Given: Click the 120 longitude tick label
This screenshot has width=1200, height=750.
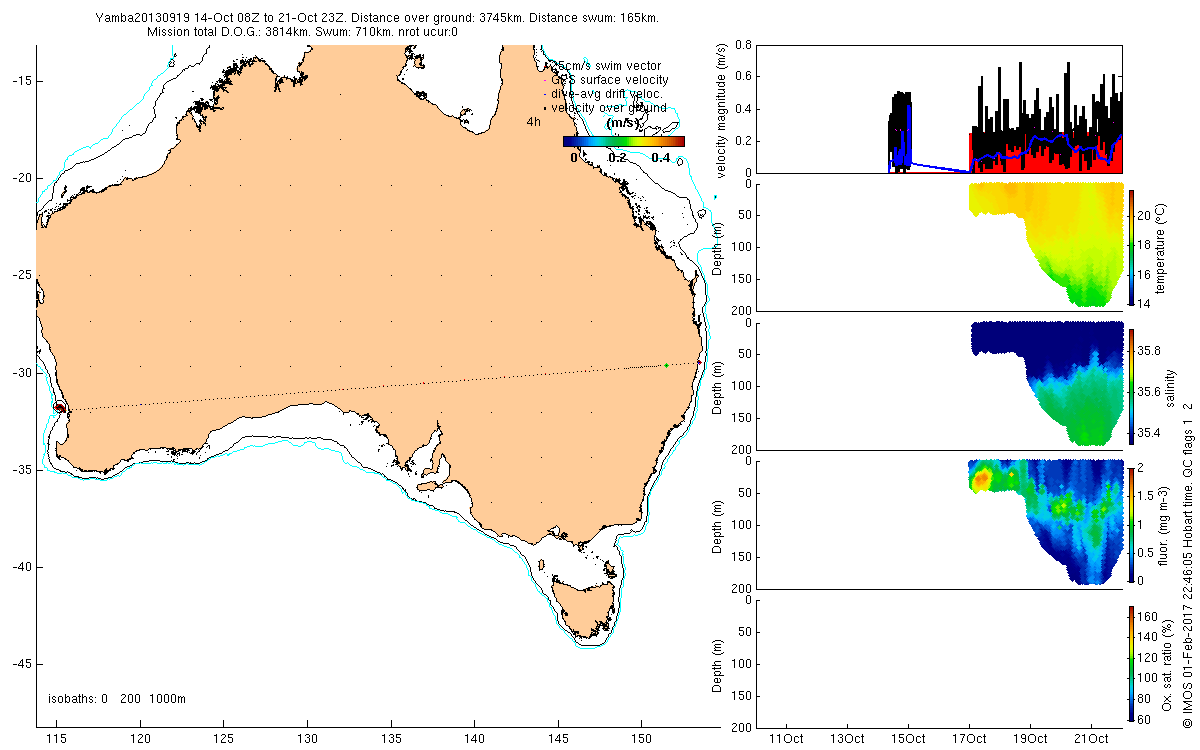Looking at the screenshot, I should point(140,739).
